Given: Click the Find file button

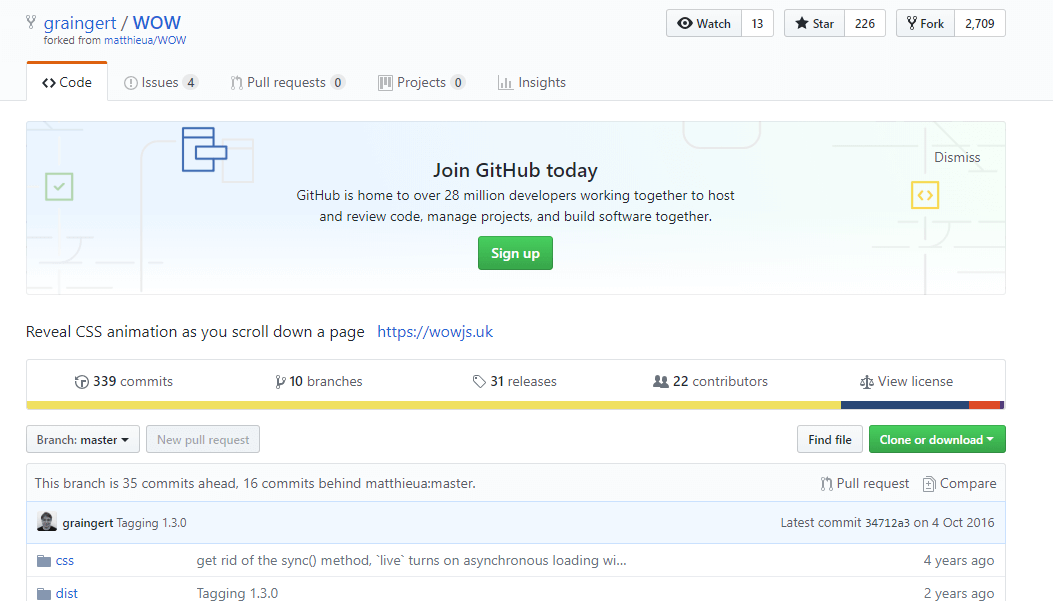Looking at the screenshot, I should (829, 439).
